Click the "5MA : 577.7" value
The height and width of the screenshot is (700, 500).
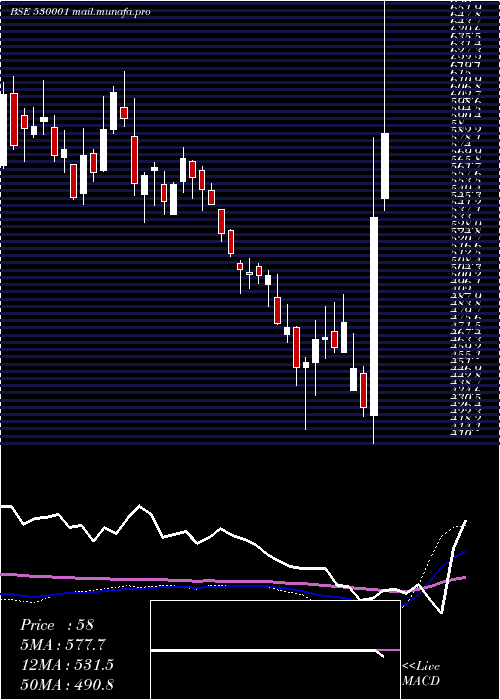63,645
